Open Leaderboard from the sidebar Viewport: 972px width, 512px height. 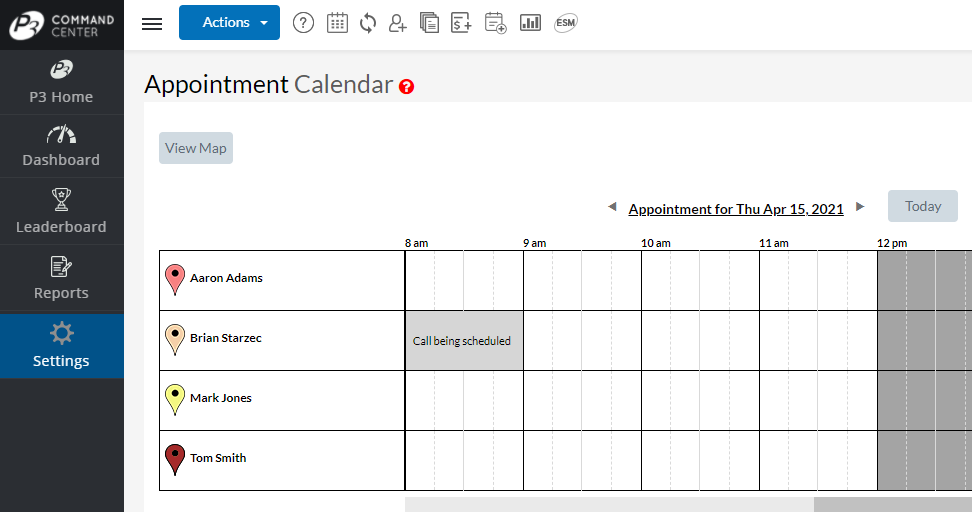point(61,212)
